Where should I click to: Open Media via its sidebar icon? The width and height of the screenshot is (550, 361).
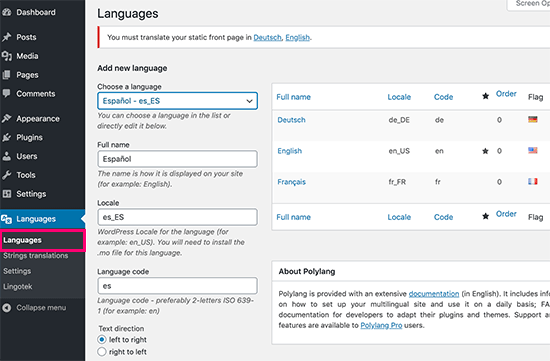click(6, 56)
